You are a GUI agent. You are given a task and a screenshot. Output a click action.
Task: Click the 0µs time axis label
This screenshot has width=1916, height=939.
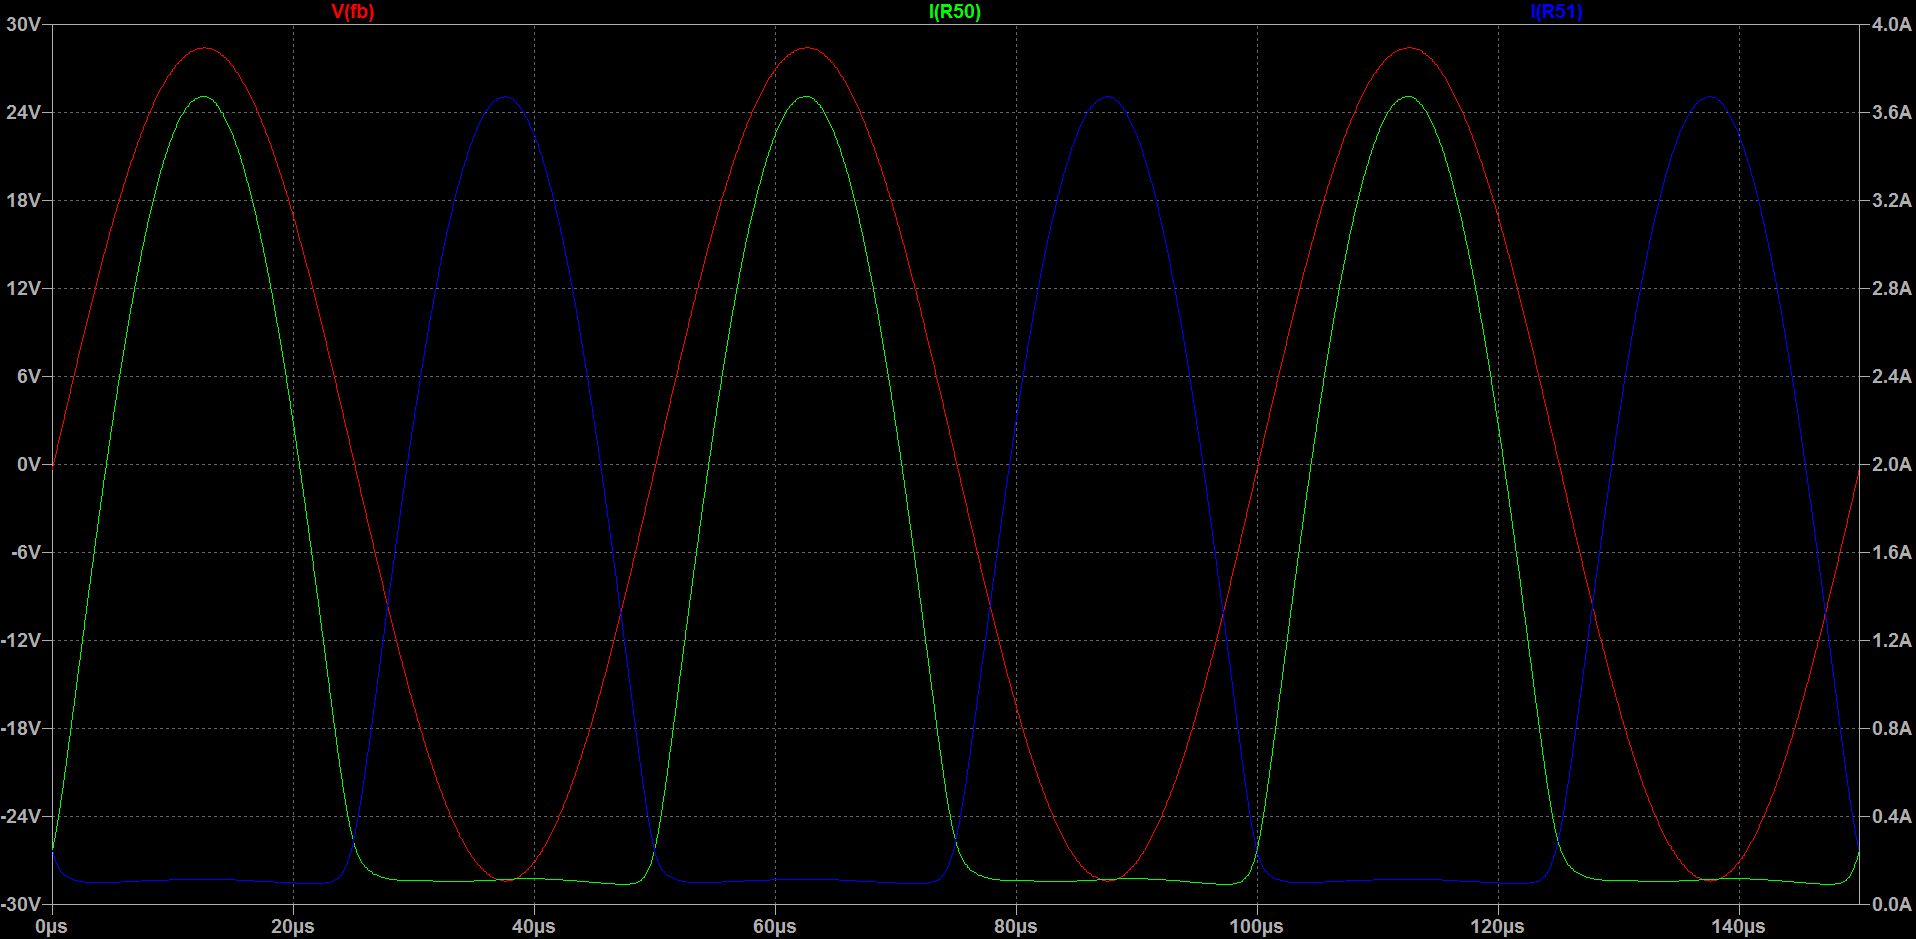pyautogui.click(x=51, y=927)
